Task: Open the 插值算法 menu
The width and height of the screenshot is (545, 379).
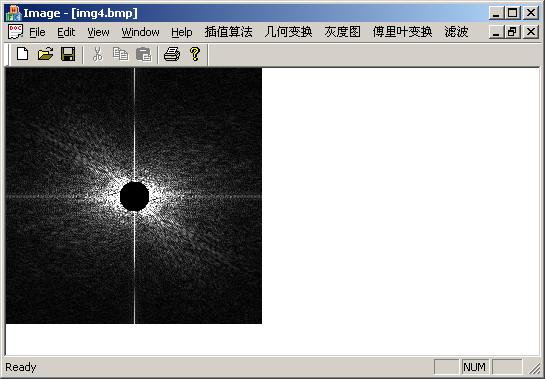Action: click(228, 32)
